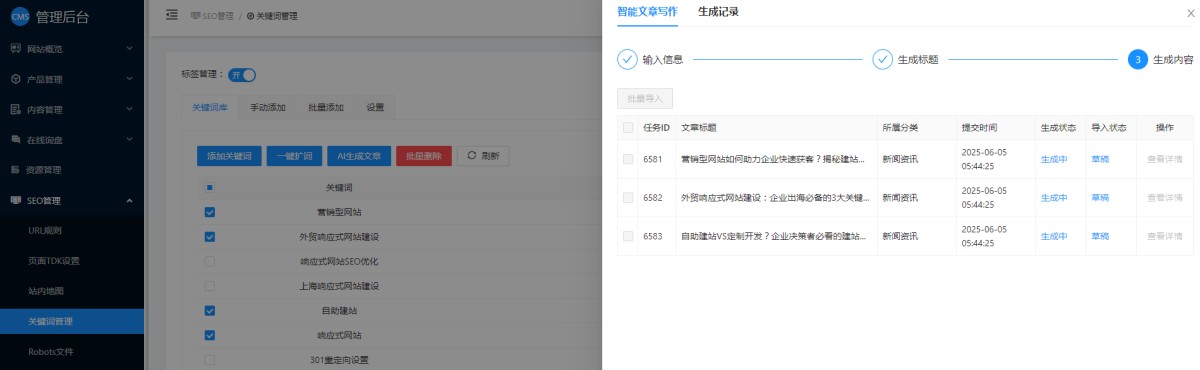Click the completed 输入信息 step checkmark icon
The image size is (1200, 370).
click(x=627, y=59)
